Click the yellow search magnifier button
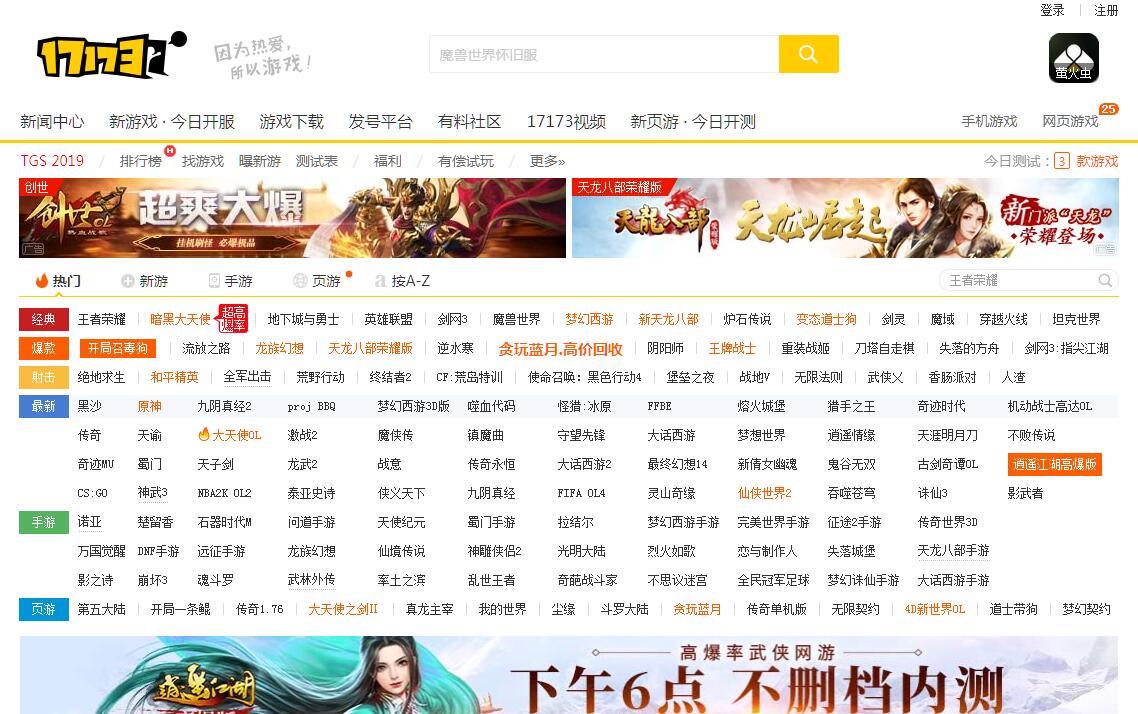Screen dimensions: 1138x714 coord(808,54)
